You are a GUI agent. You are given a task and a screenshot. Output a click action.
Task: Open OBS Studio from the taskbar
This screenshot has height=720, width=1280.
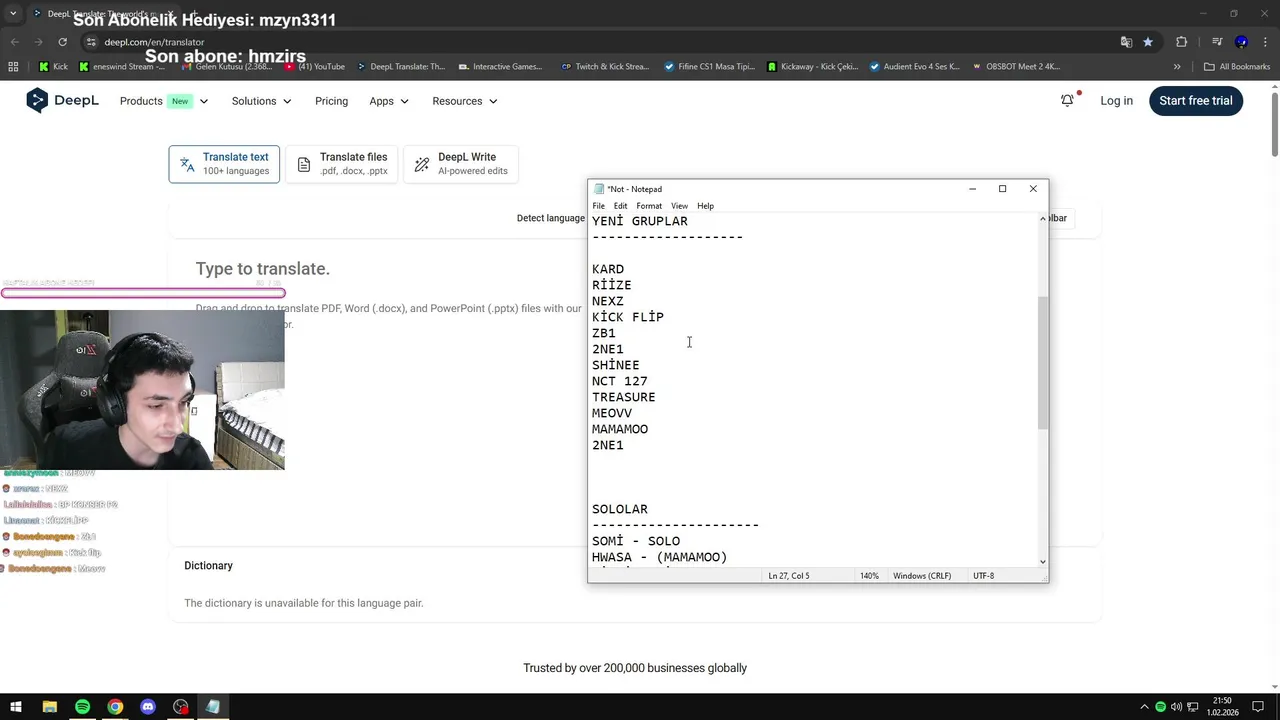tap(181, 707)
